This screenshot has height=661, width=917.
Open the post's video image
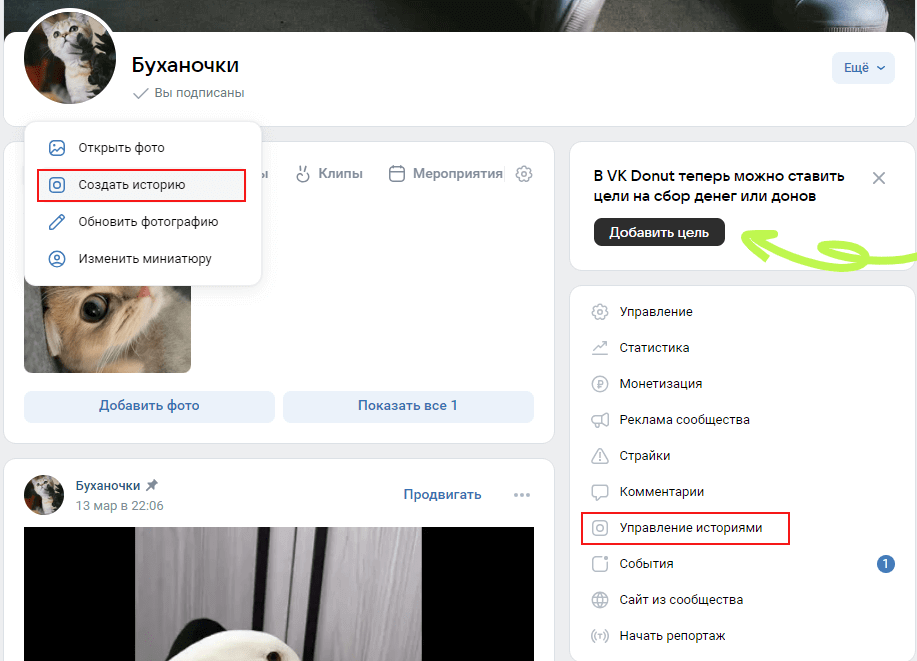click(x=279, y=594)
